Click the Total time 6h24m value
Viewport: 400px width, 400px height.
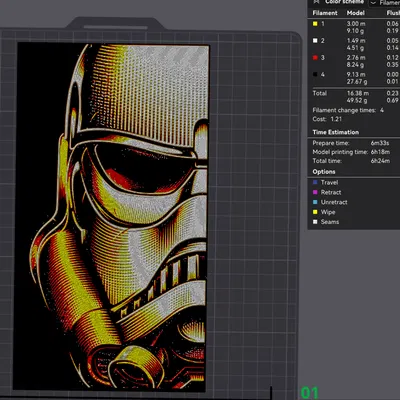tap(380, 161)
